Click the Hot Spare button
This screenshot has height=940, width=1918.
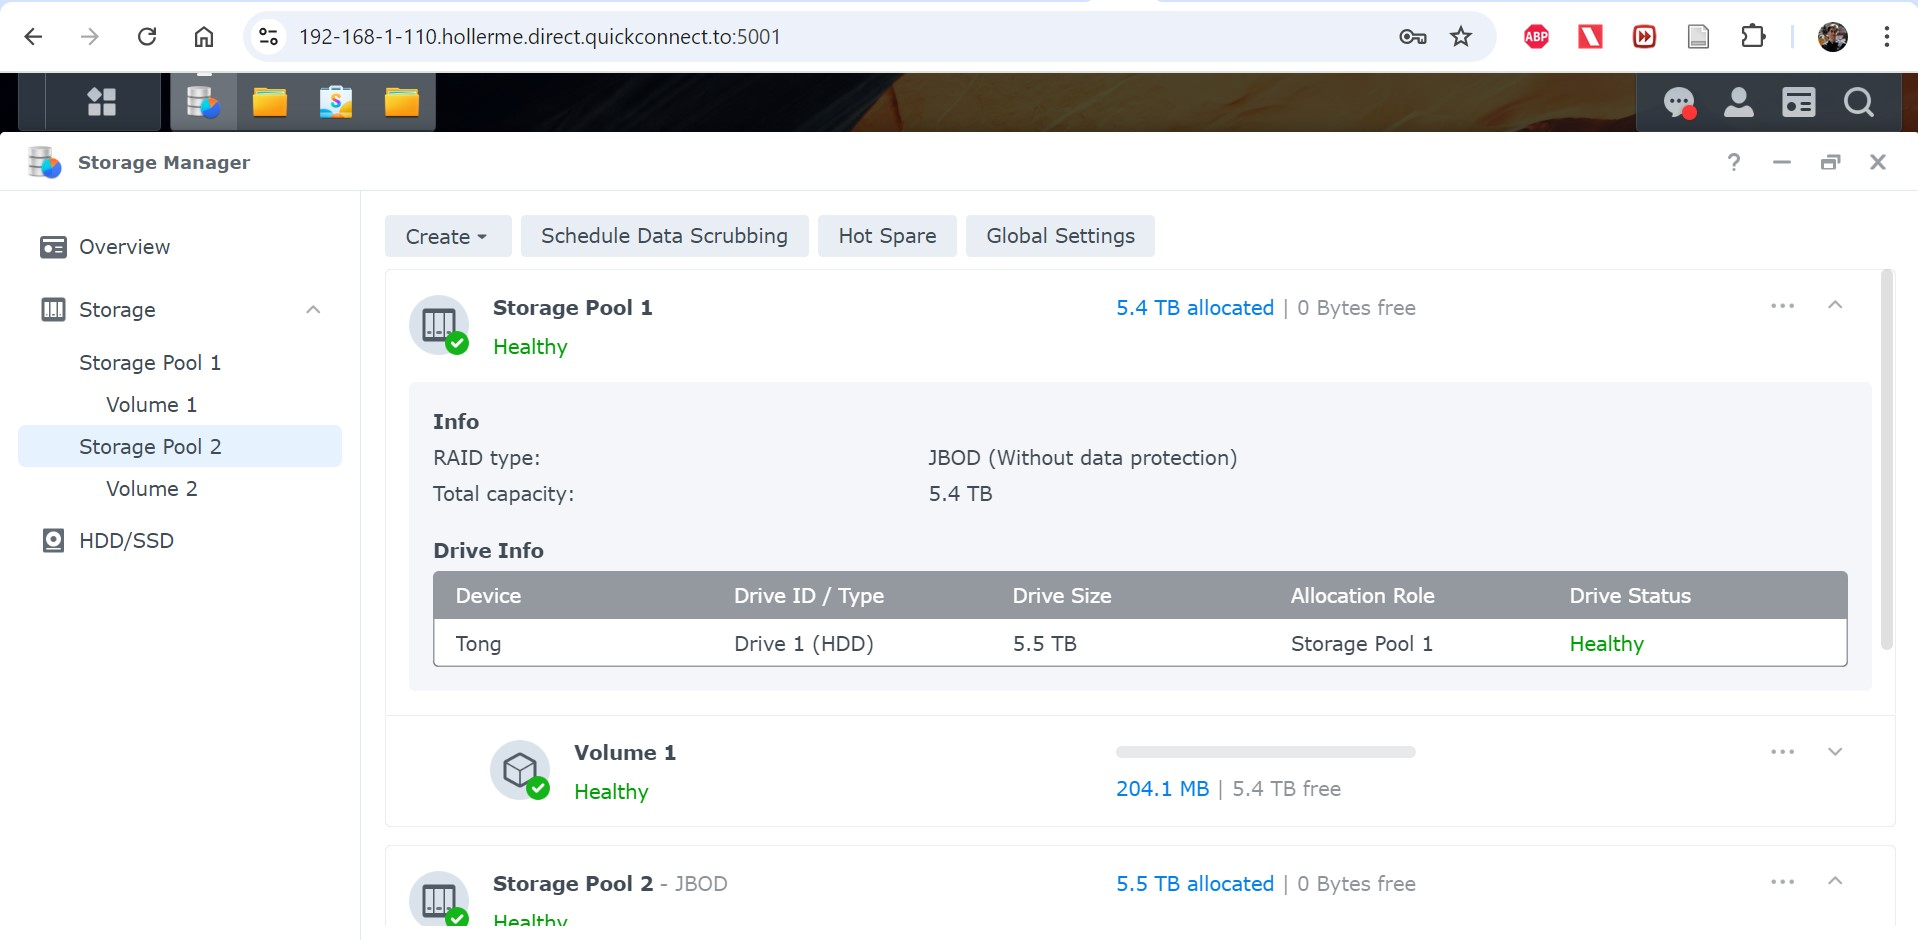coord(887,236)
